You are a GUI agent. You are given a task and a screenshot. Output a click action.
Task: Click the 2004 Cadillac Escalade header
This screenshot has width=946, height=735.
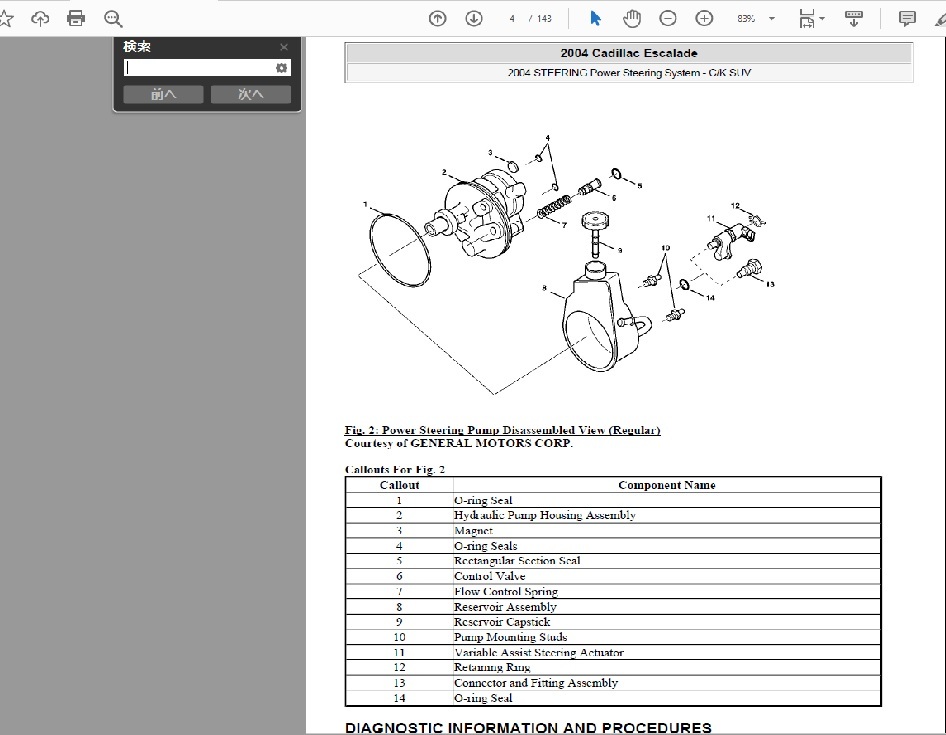tap(629, 53)
